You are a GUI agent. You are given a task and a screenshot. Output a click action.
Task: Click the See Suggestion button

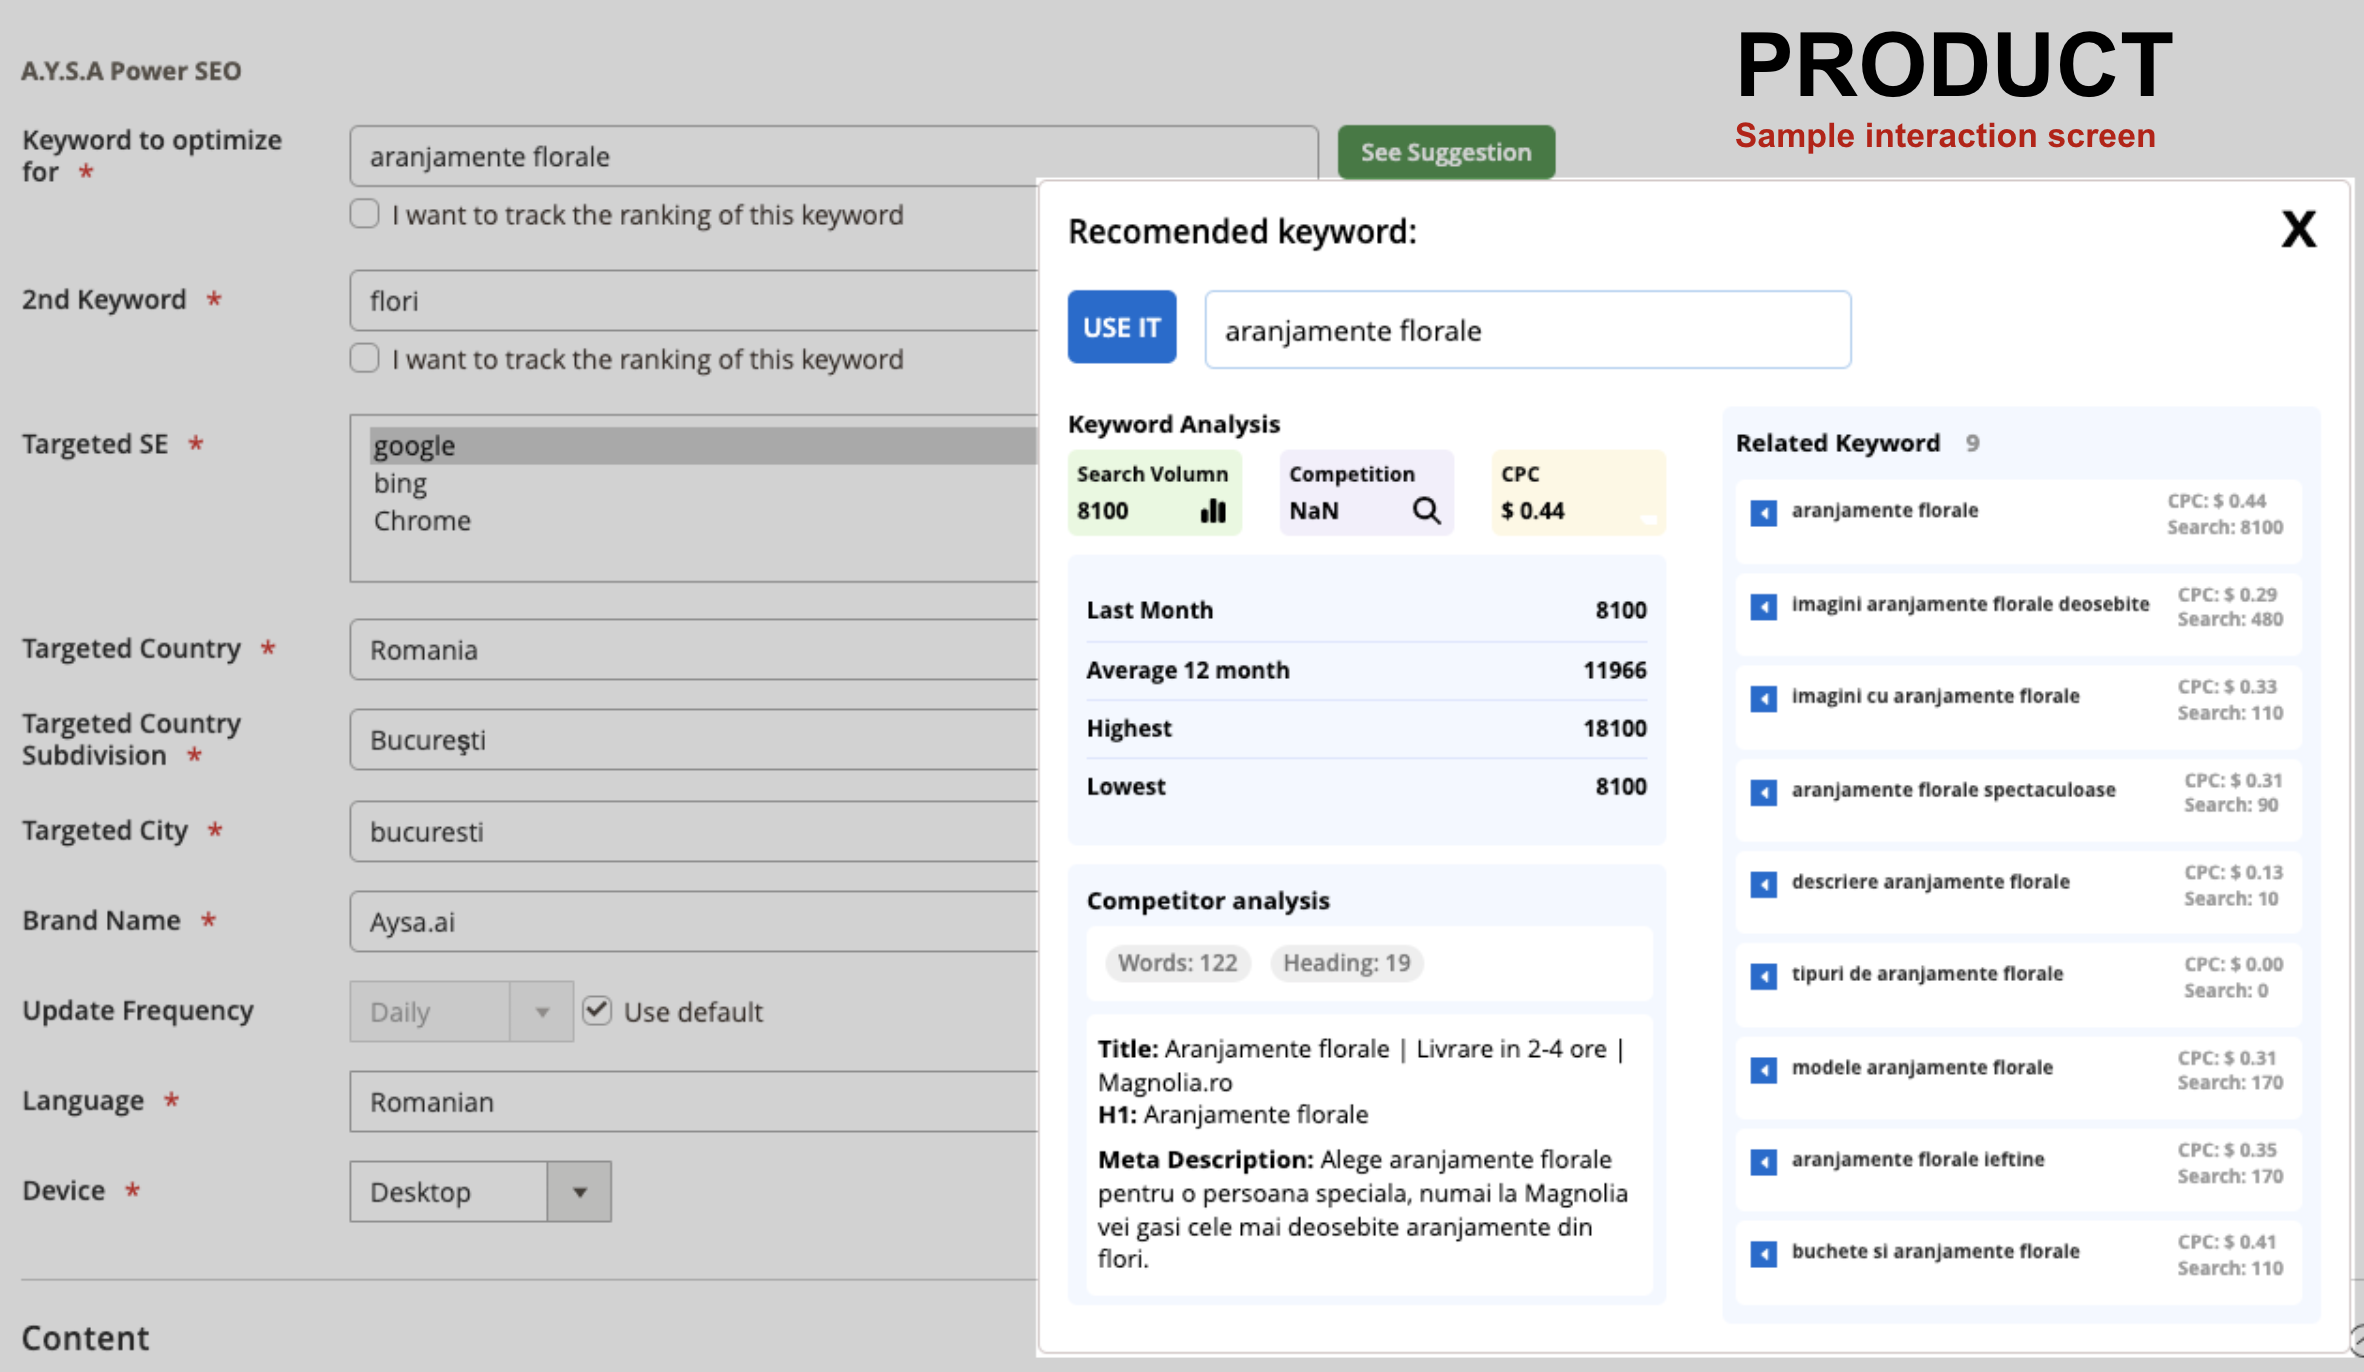[1446, 152]
